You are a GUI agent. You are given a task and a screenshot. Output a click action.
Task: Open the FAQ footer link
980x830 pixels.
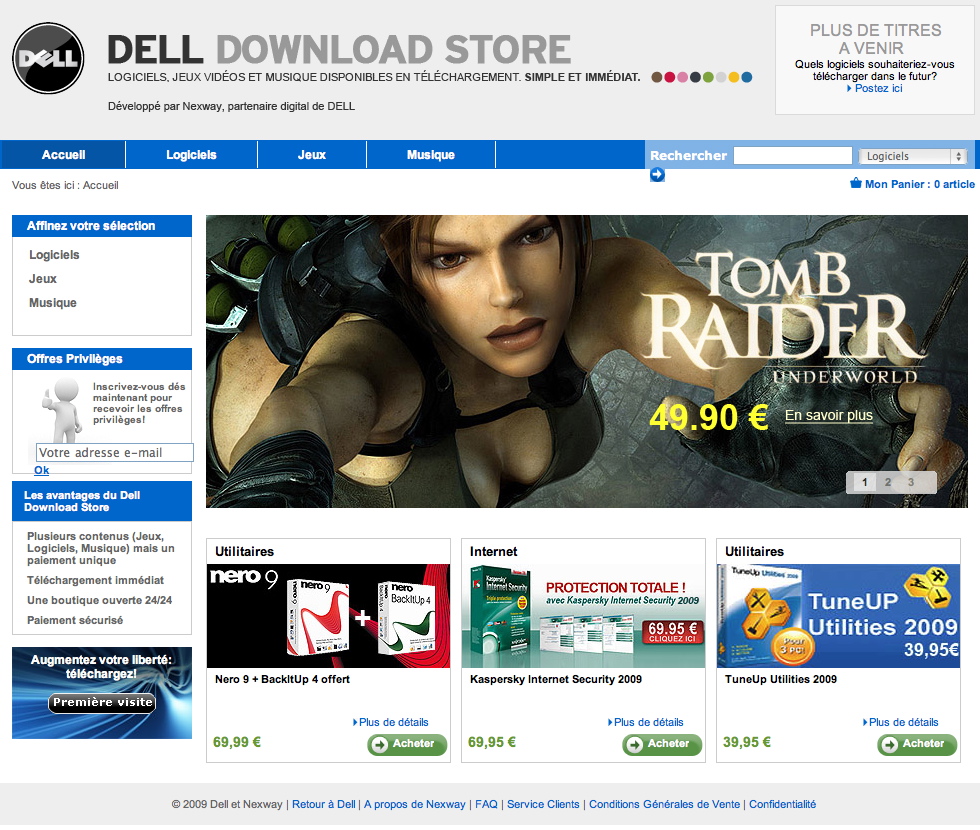(x=486, y=804)
